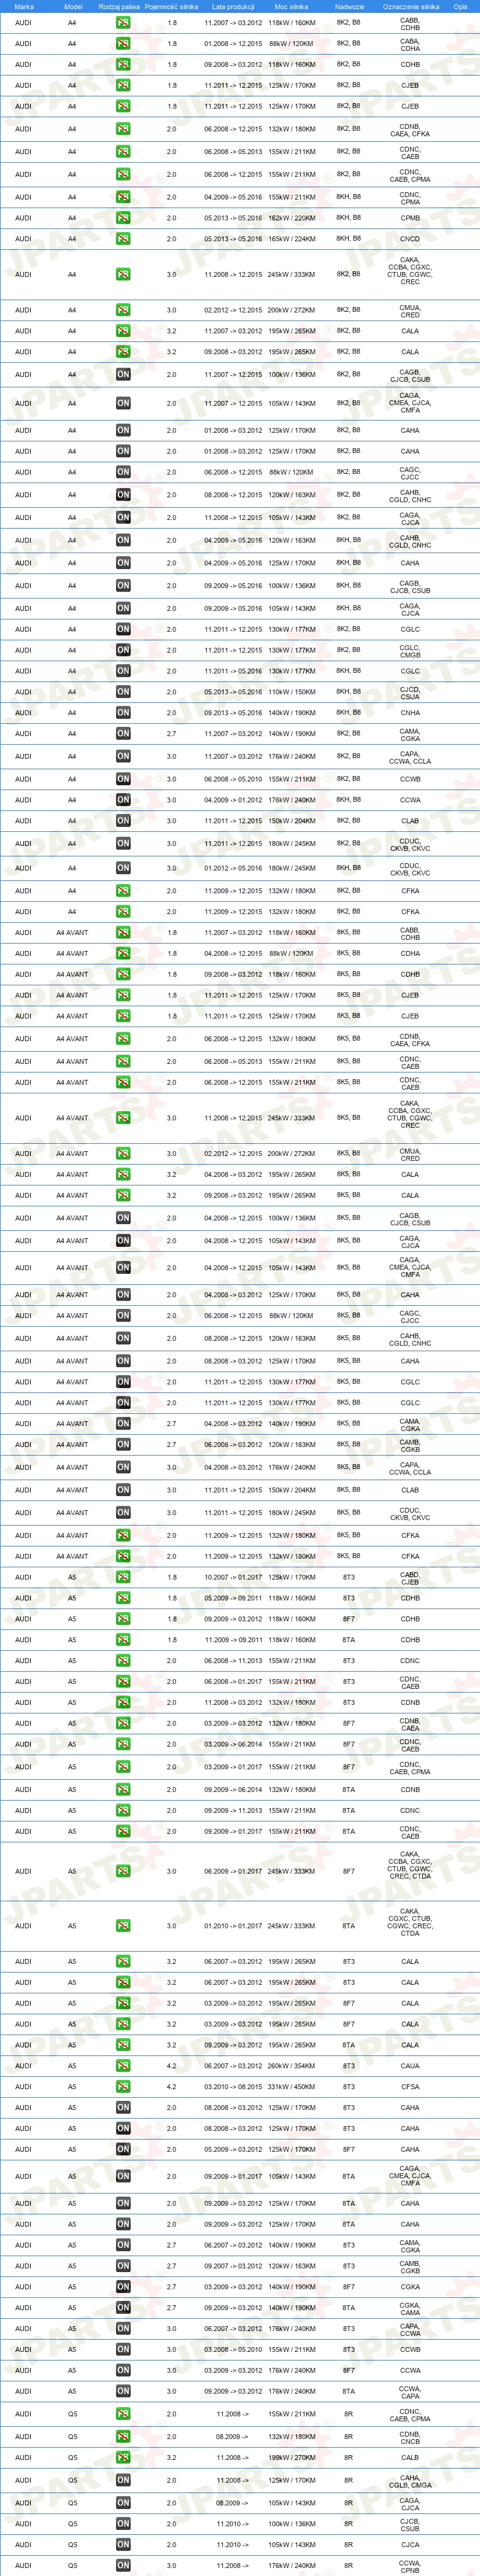Click the diesel ON icon in the A4 CGLC, CMGB row
The height and width of the screenshot is (2576, 480).
pos(123,650)
